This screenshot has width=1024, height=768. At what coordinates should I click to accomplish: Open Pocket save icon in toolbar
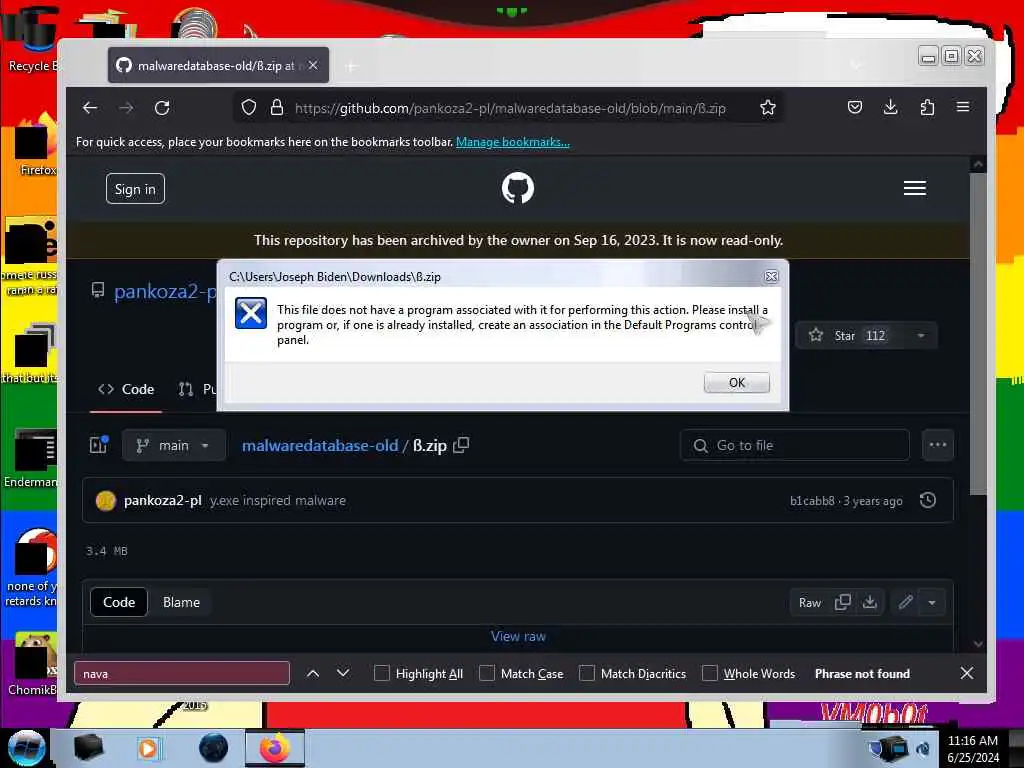(854, 107)
